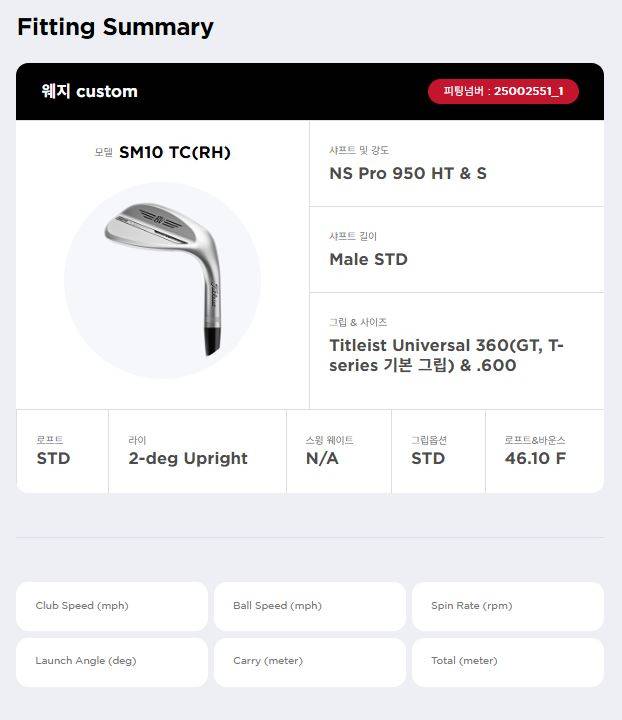622x720 pixels.
Task: Click the red fitting number 25002551_1 badge
Action: click(503, 91)
